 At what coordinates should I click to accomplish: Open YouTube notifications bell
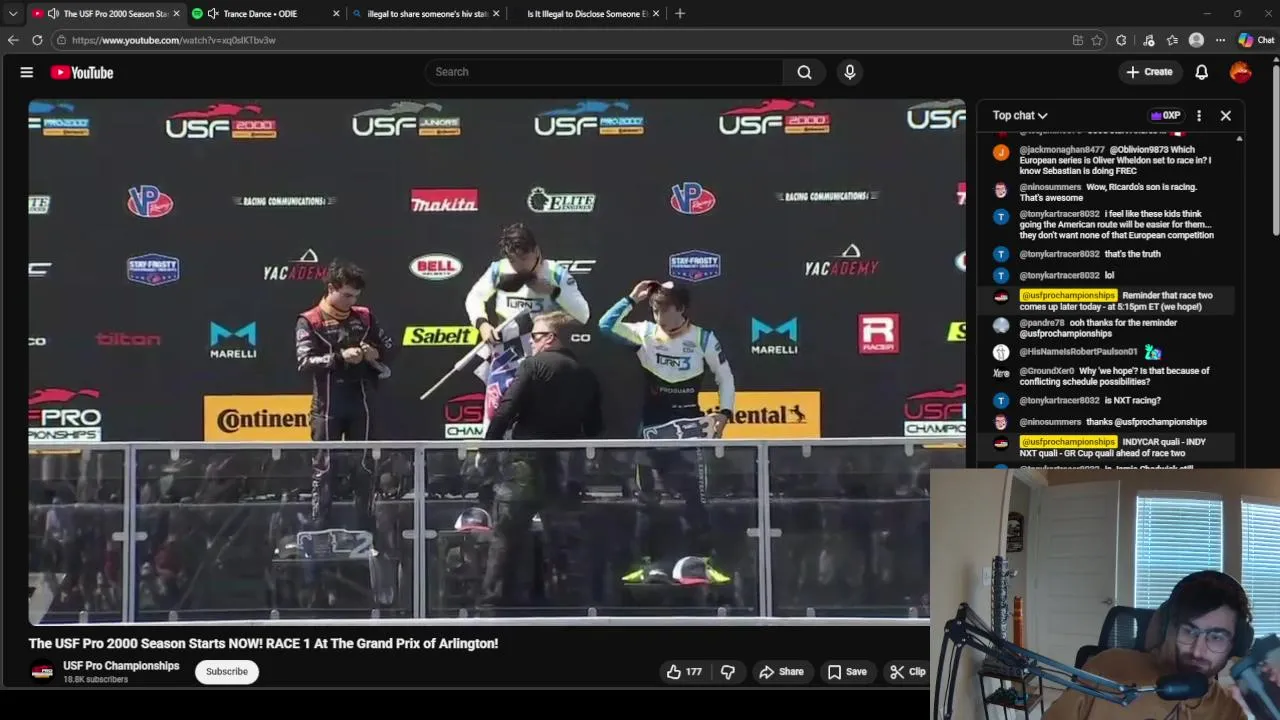click(1202, 72)
